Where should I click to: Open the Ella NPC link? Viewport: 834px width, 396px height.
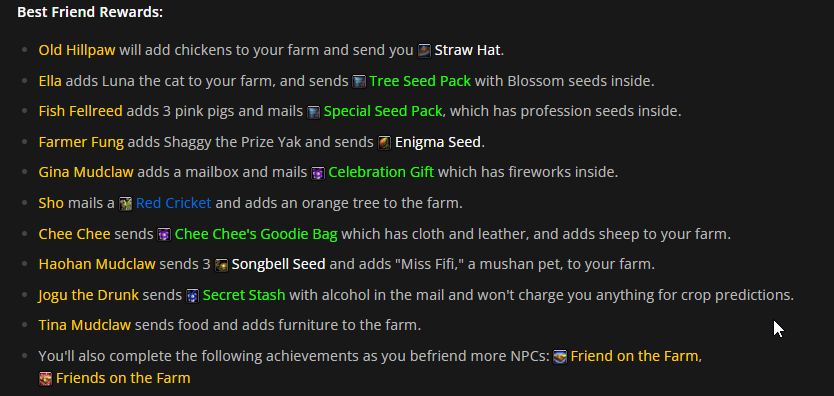click(50, 81)
